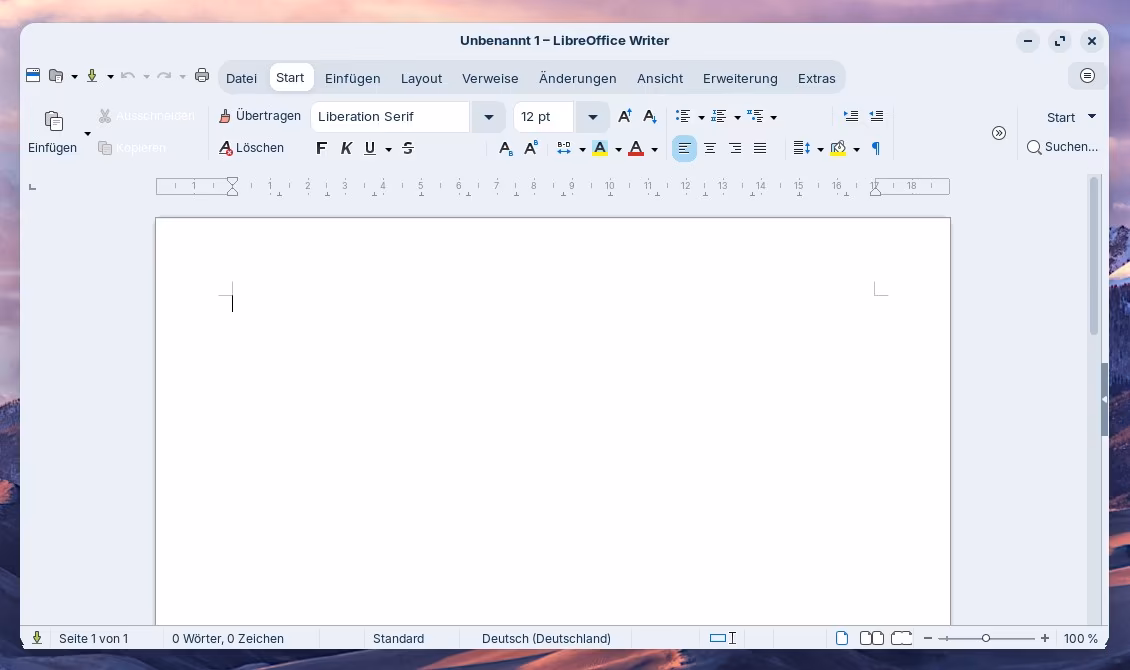Click the Löschen clear formatting button
Screen dimensions: 1130x670
(x=252, y=148)
